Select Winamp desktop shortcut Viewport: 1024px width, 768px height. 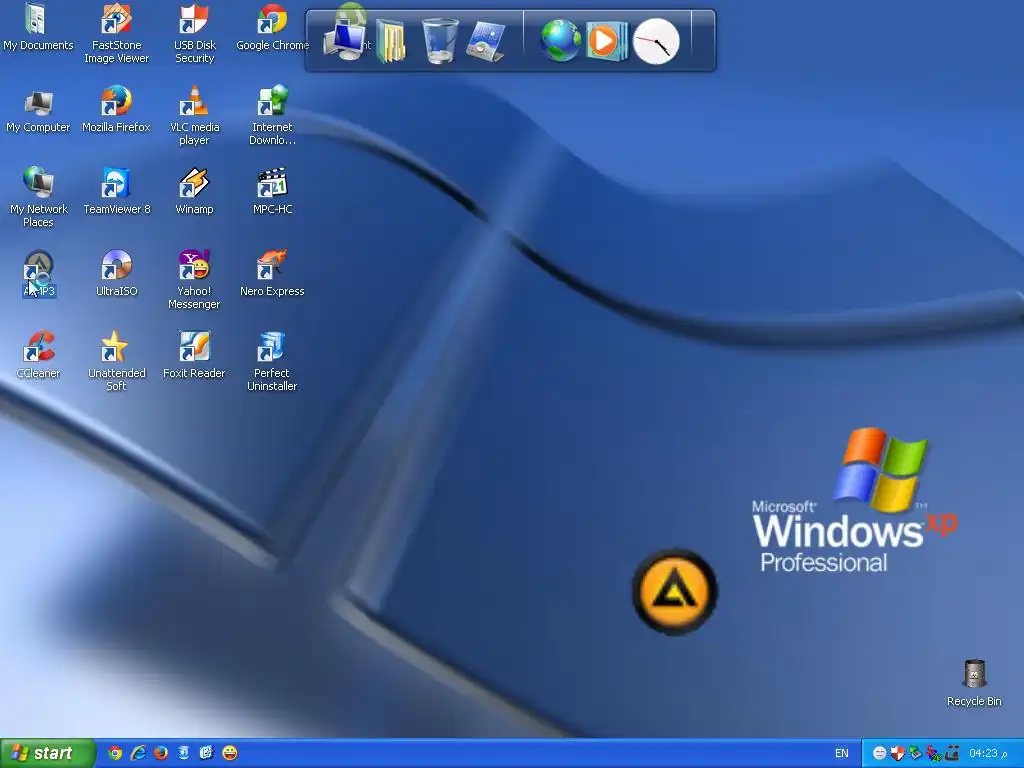195,192
